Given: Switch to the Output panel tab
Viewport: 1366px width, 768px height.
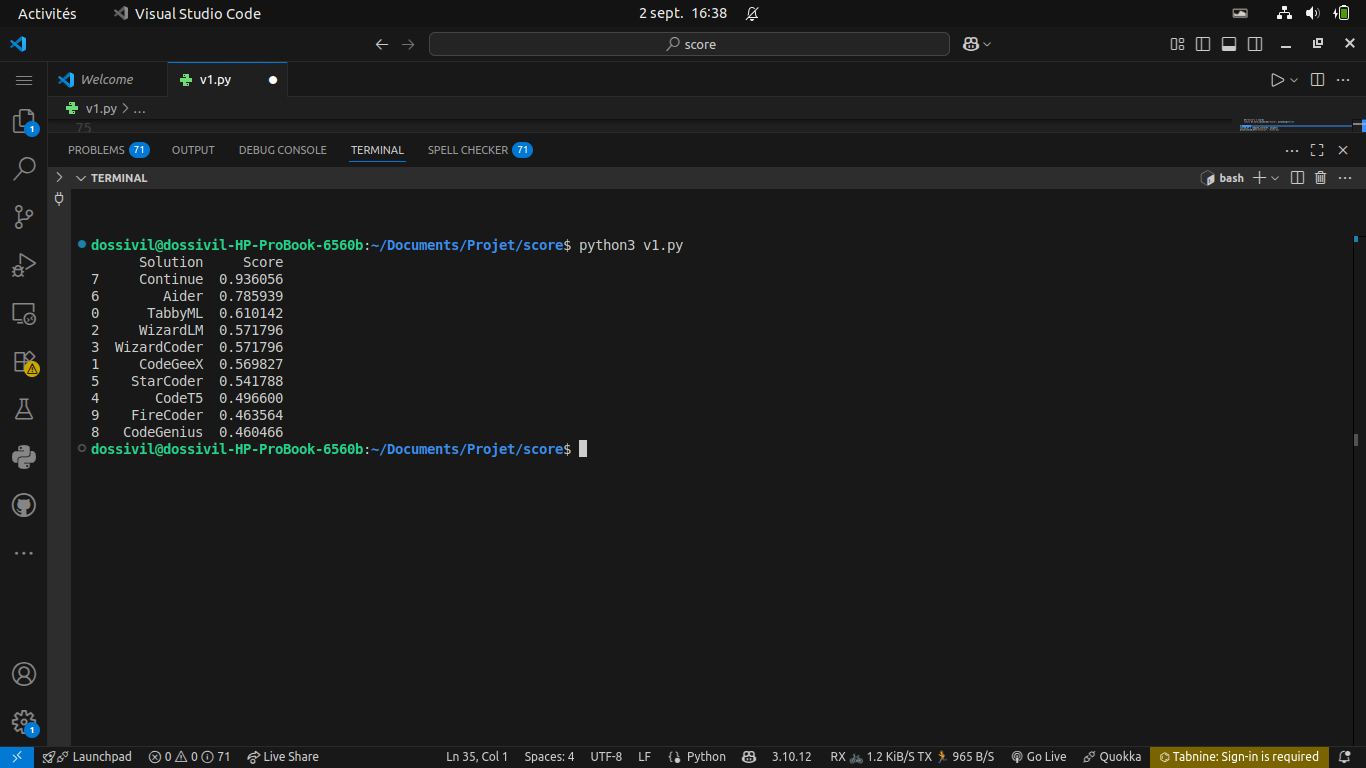Looking at the screenshot, I should 193,150.
